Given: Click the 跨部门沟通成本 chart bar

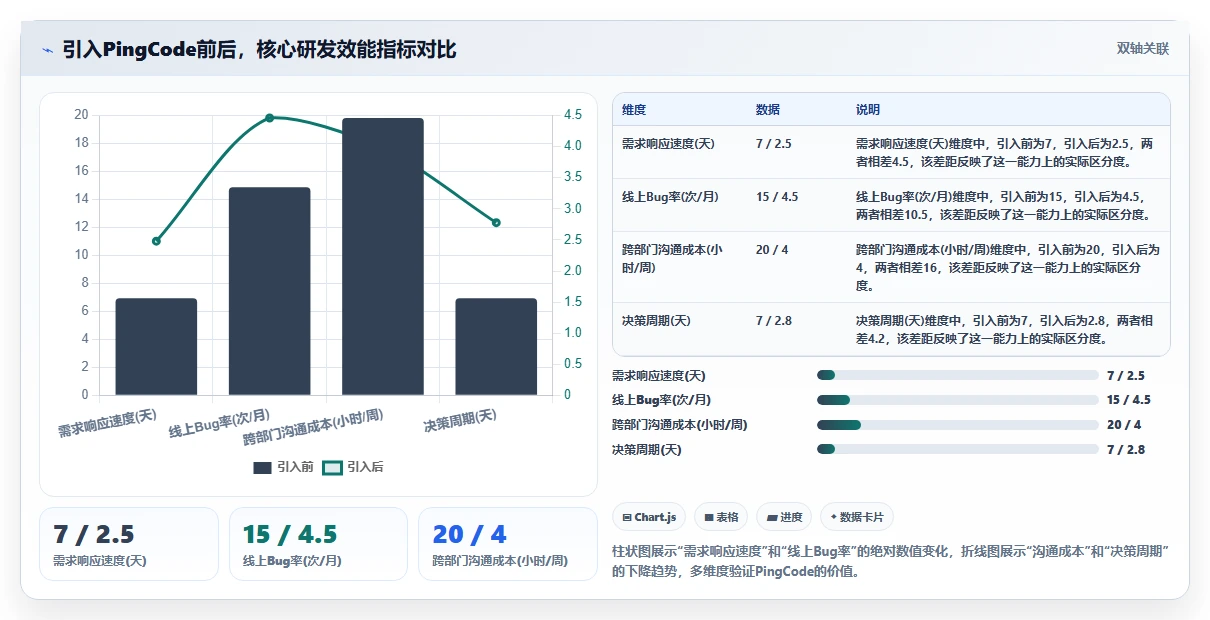Looking at the screenshot, I should tap(383, 256).
